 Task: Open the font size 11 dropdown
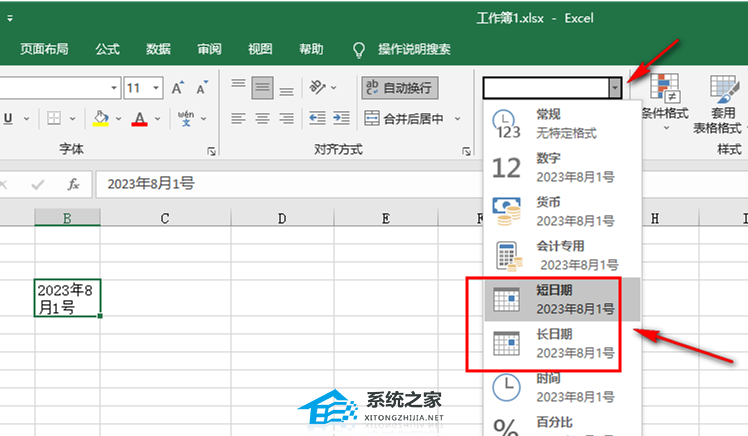click(156, 88)
